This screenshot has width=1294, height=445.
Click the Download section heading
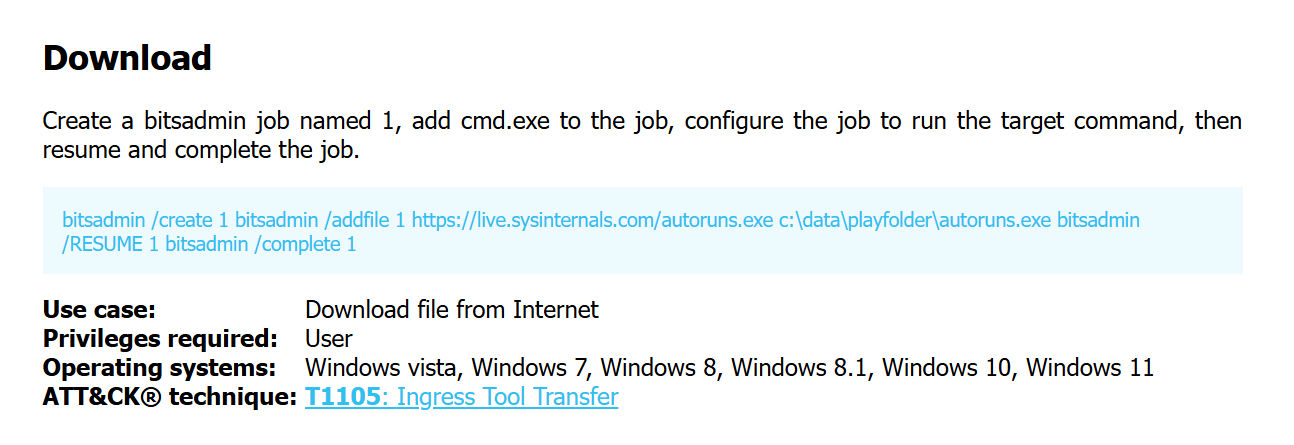(127, 58)
